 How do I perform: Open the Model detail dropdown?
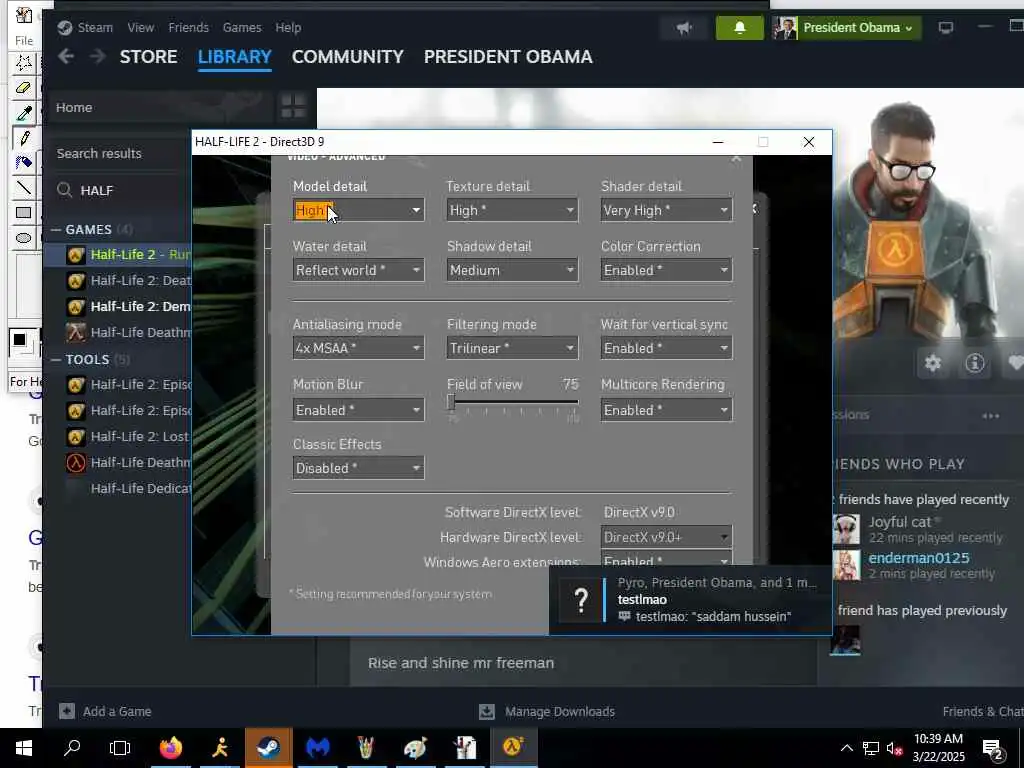[358, 210]
